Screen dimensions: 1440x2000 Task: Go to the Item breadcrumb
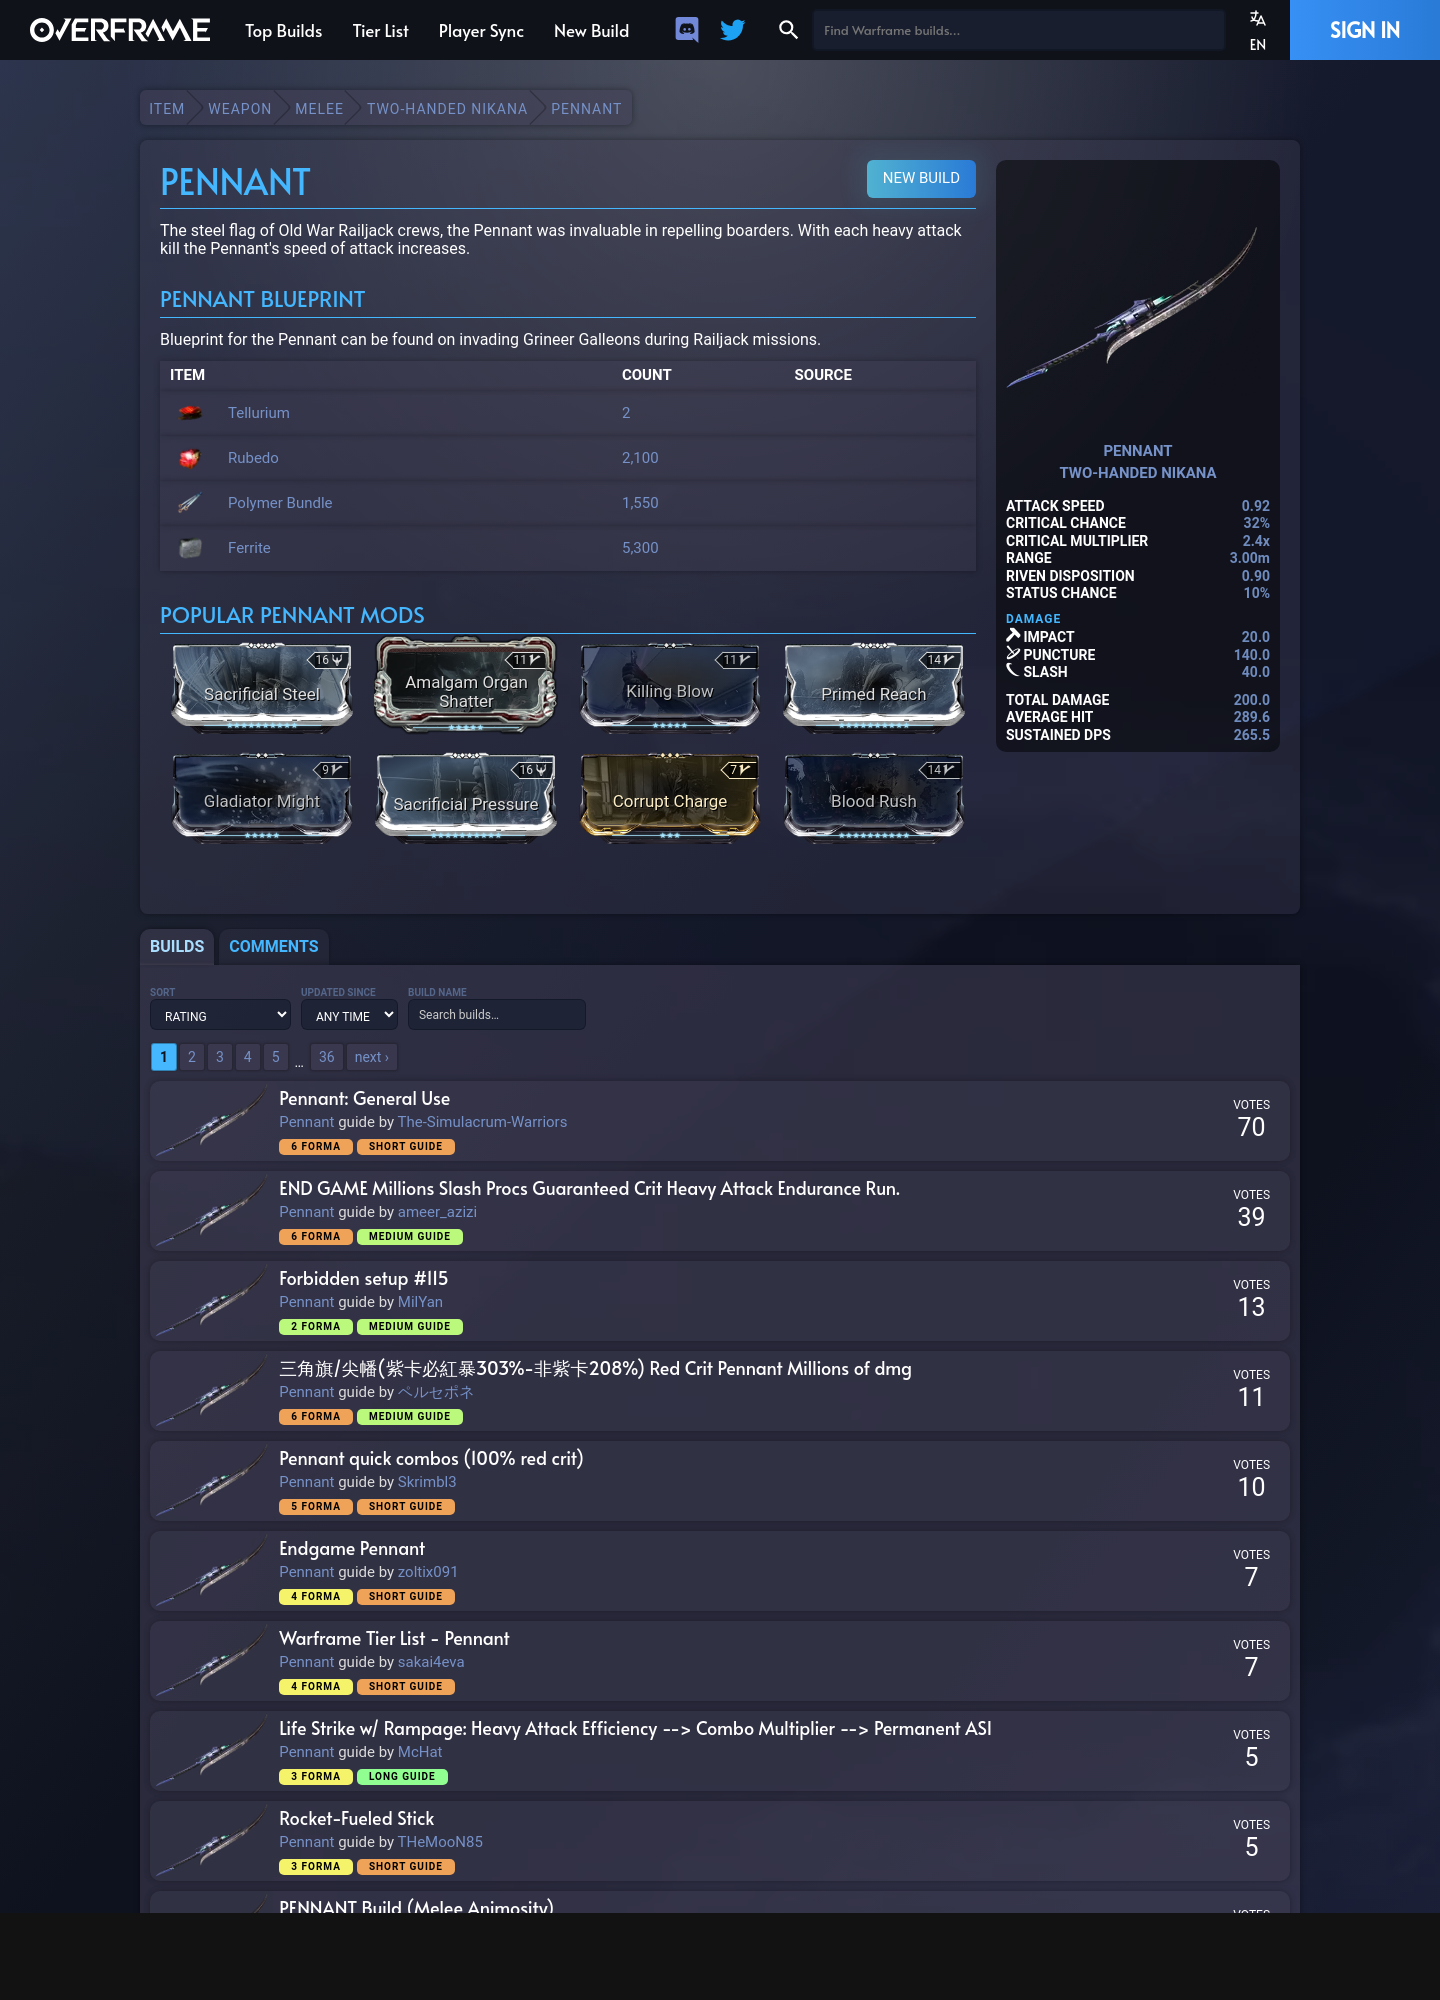pyautogui.click(x=167, y=109)
